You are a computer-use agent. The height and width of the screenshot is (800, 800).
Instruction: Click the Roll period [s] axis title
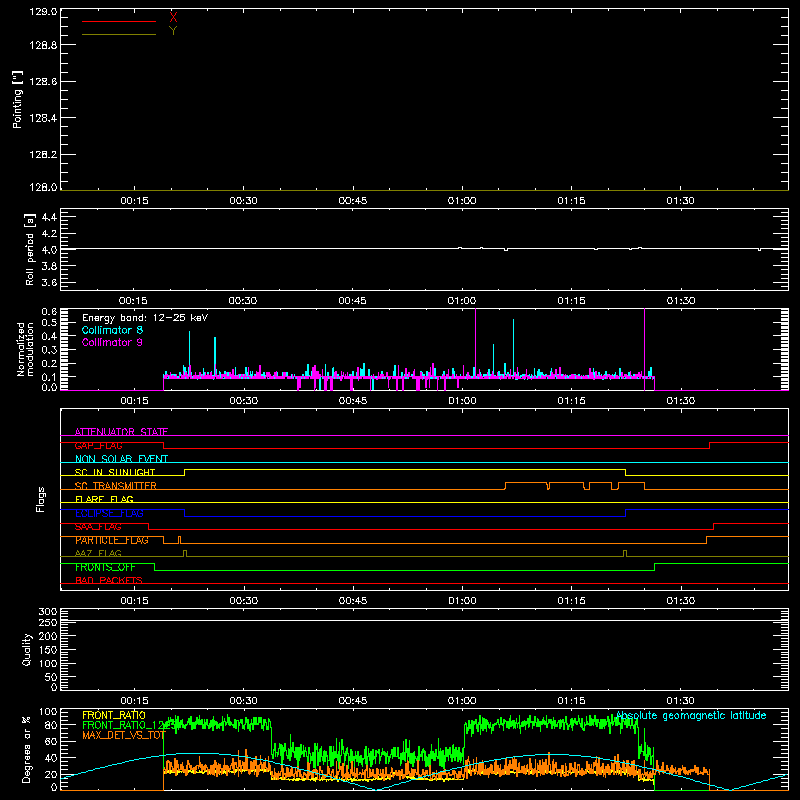point(30,249)
